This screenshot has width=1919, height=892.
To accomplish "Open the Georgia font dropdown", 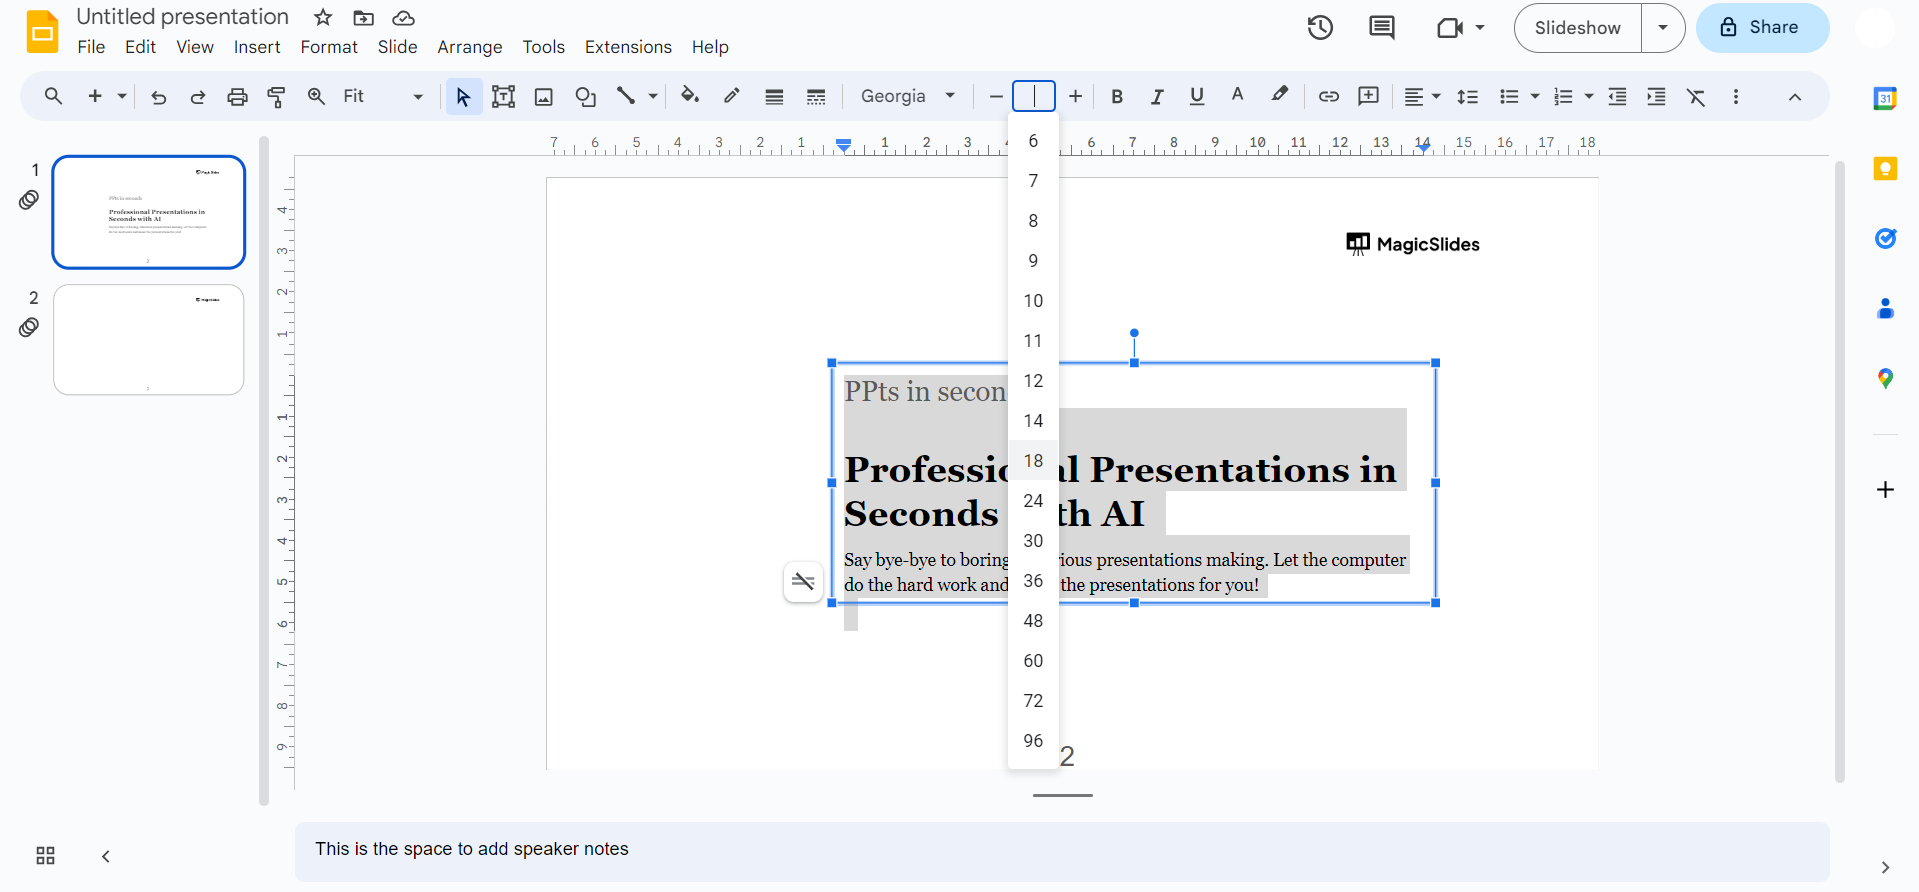I will [907, 97].
